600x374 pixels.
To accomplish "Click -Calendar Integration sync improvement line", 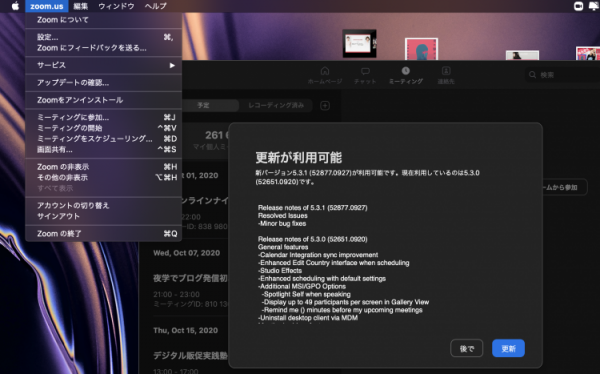I will pos(318,255).
